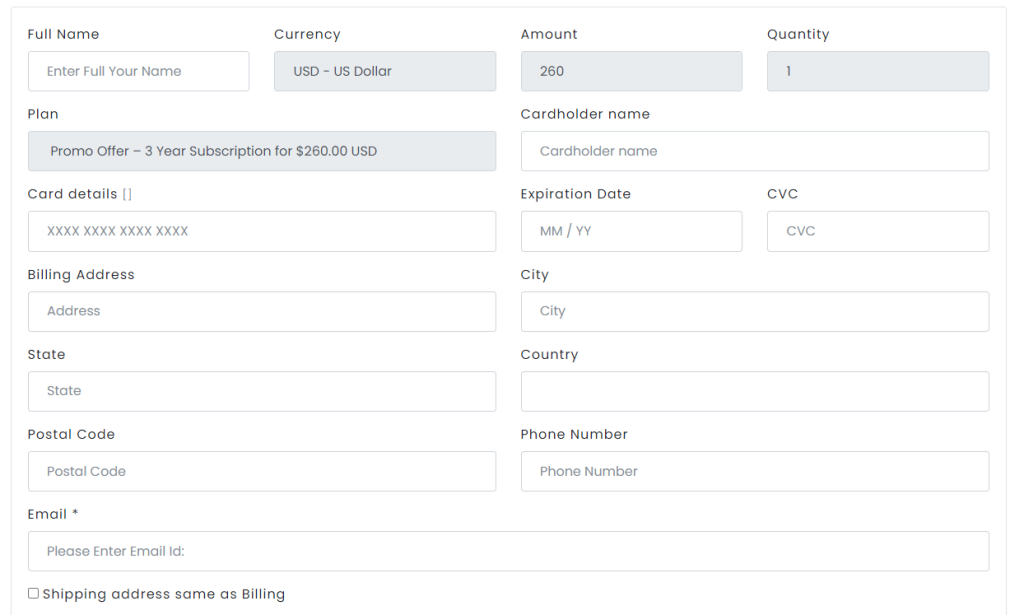Open the Currency USD - US Dollar dropdown
This screenshot has width=1024, height=615.
(x=384, y=71)
